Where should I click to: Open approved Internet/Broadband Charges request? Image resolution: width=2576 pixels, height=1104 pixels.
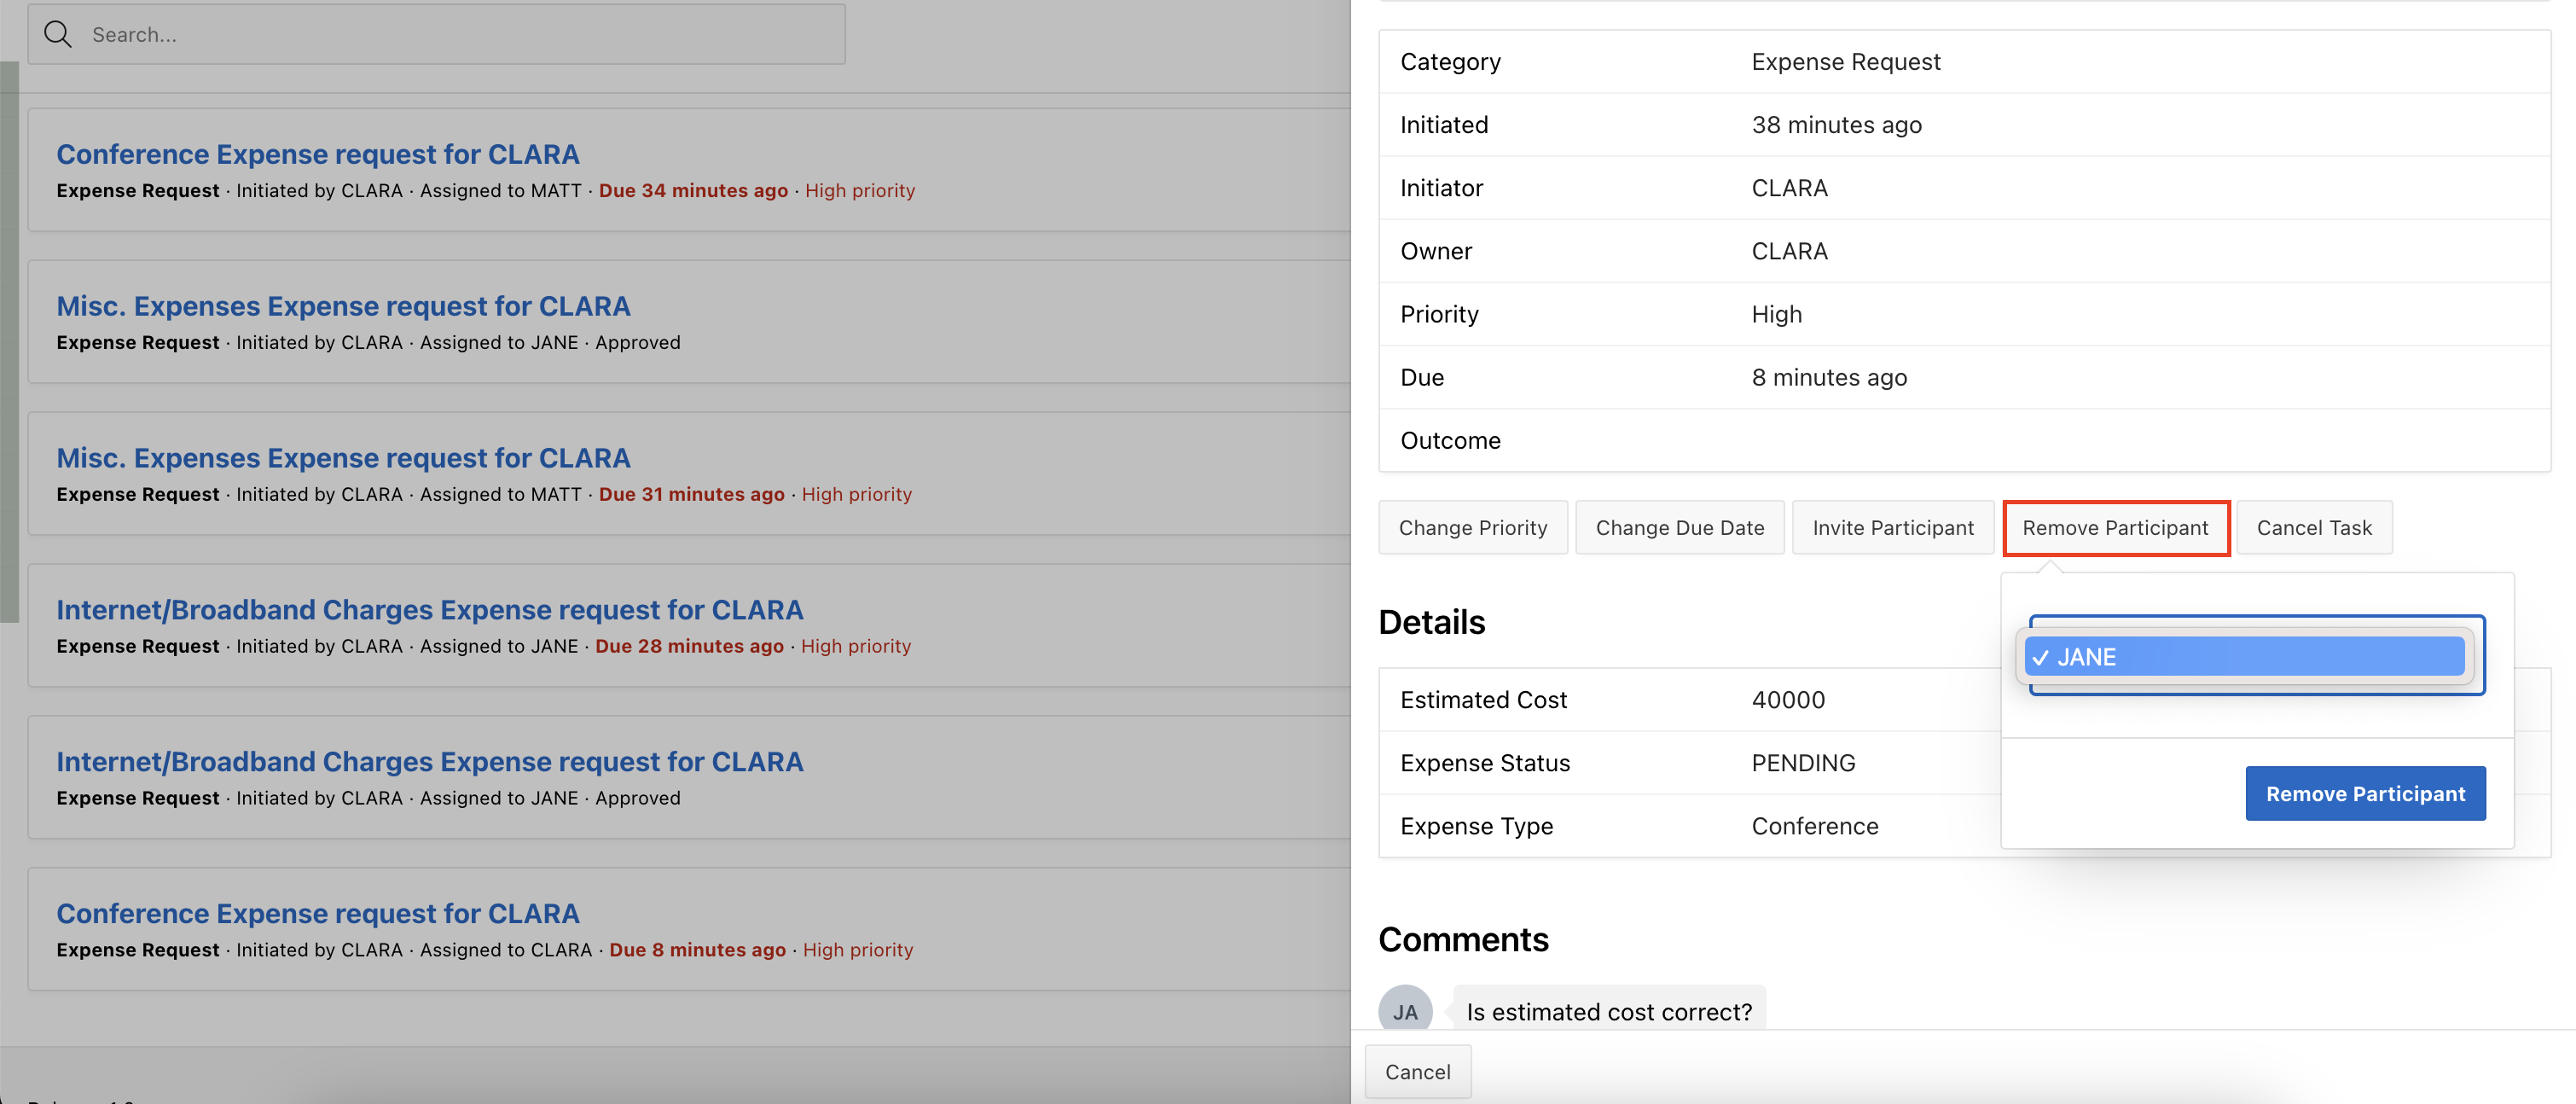pyautogui.click(x=429, y=762)
